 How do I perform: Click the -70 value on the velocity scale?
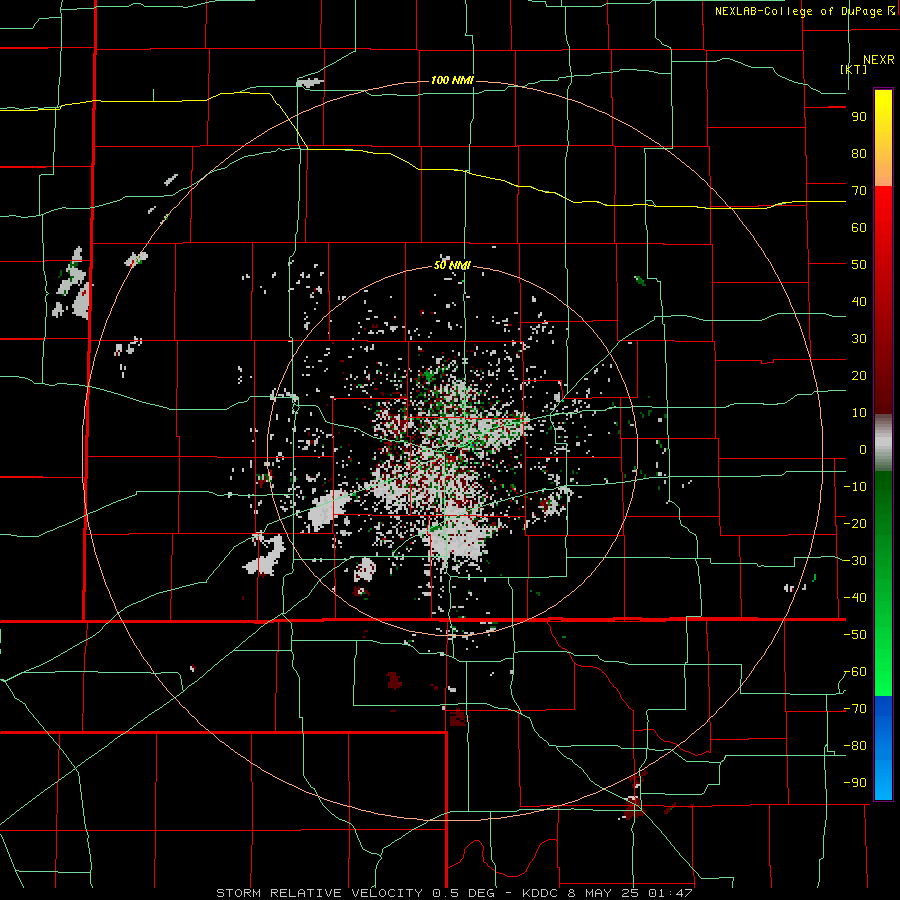[855, 709]
